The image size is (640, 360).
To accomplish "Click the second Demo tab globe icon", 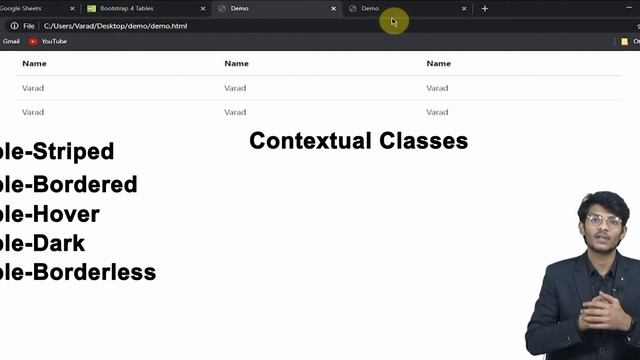I will tap(353, 9).
